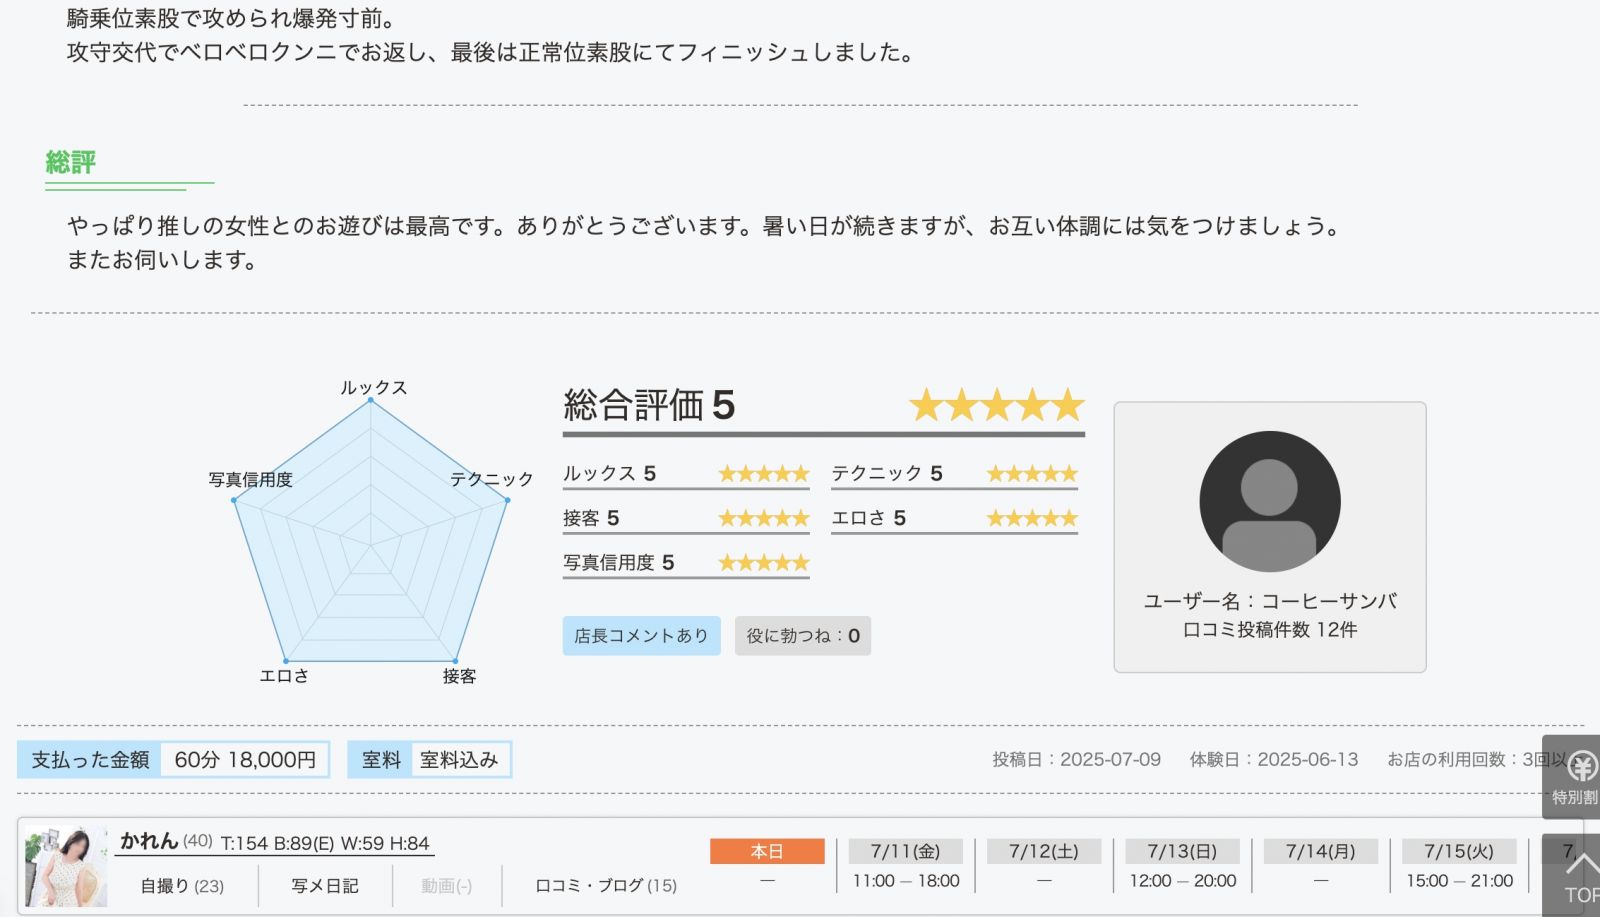Click the かれん name link
1600x917 pixels.
(x=149, y=842)
